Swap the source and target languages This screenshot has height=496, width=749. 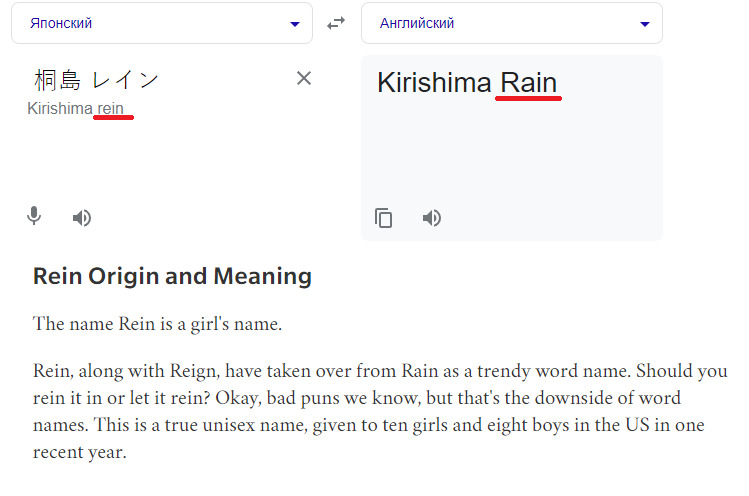point(336,23)
